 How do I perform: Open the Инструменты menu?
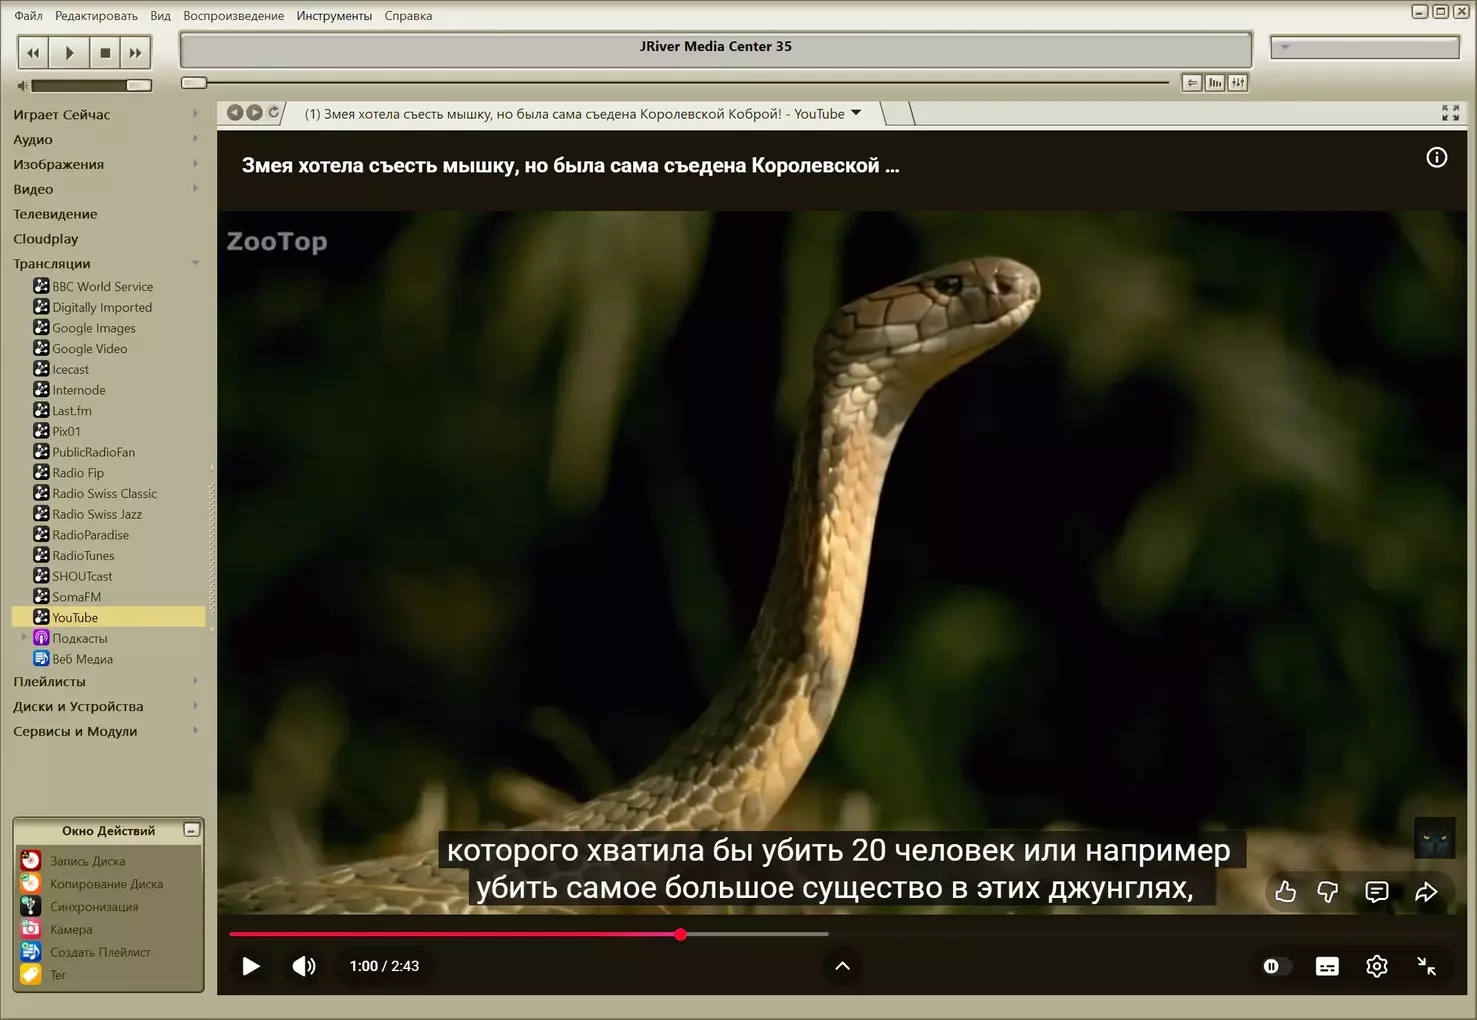coord(334,16)
